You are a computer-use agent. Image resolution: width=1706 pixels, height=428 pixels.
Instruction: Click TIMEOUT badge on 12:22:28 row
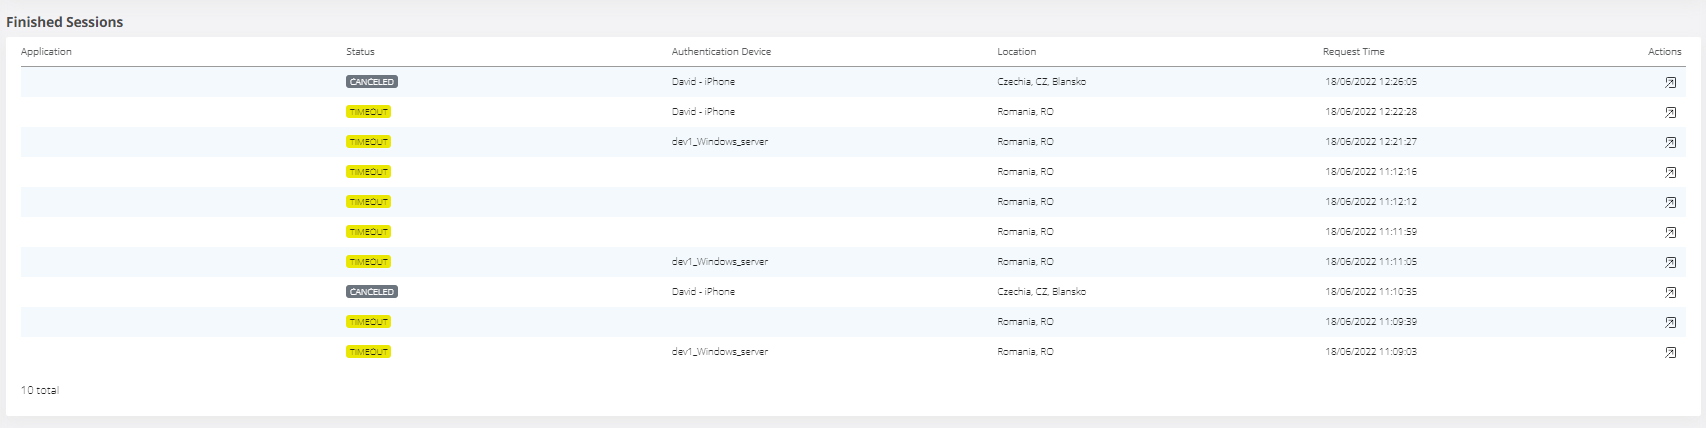pos(368,112)
